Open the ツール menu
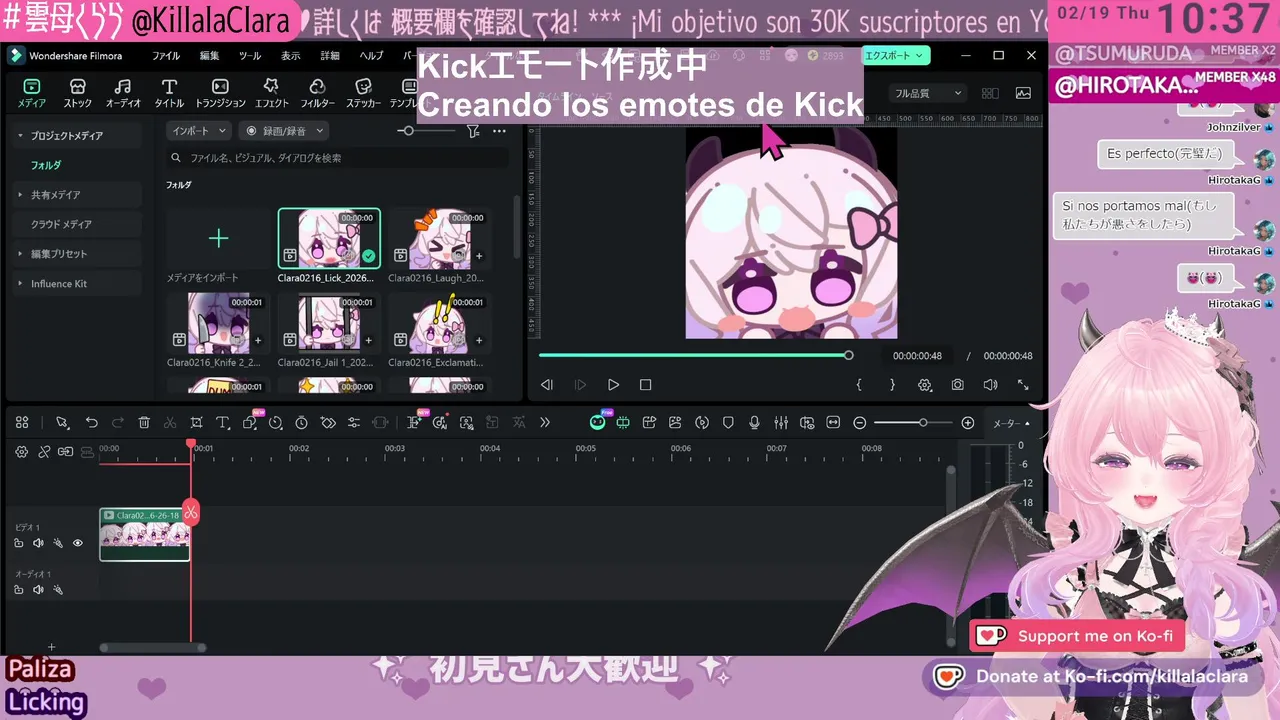 pos(250,56)
